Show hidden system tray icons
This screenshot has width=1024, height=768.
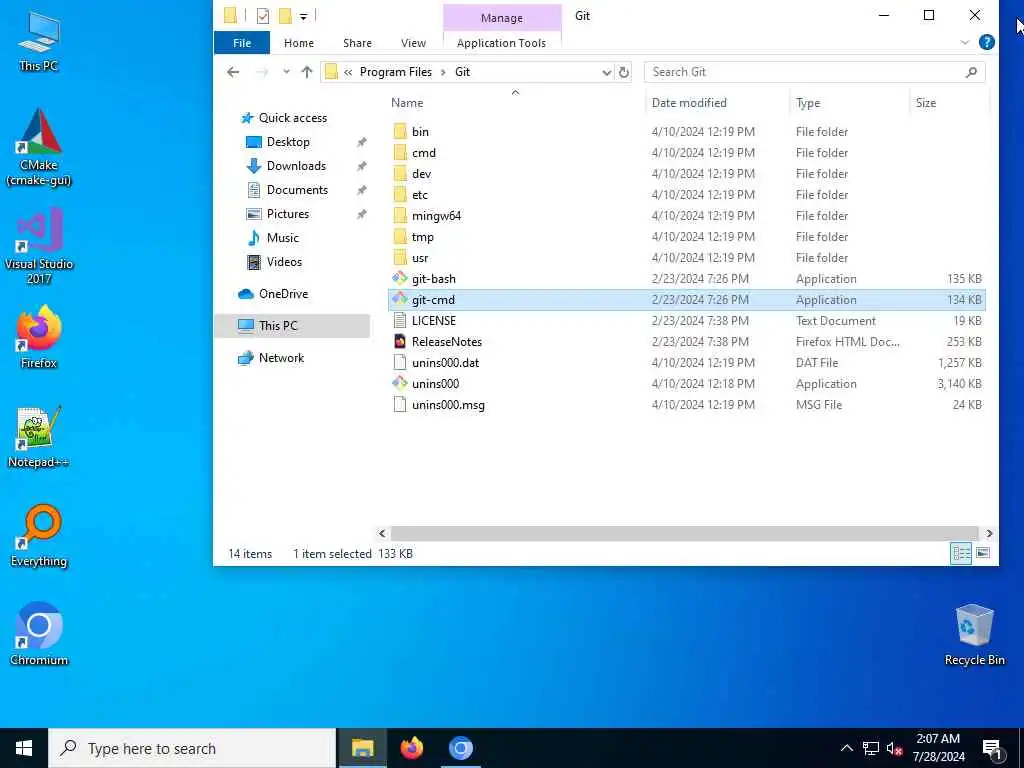[x=846, y=748]
